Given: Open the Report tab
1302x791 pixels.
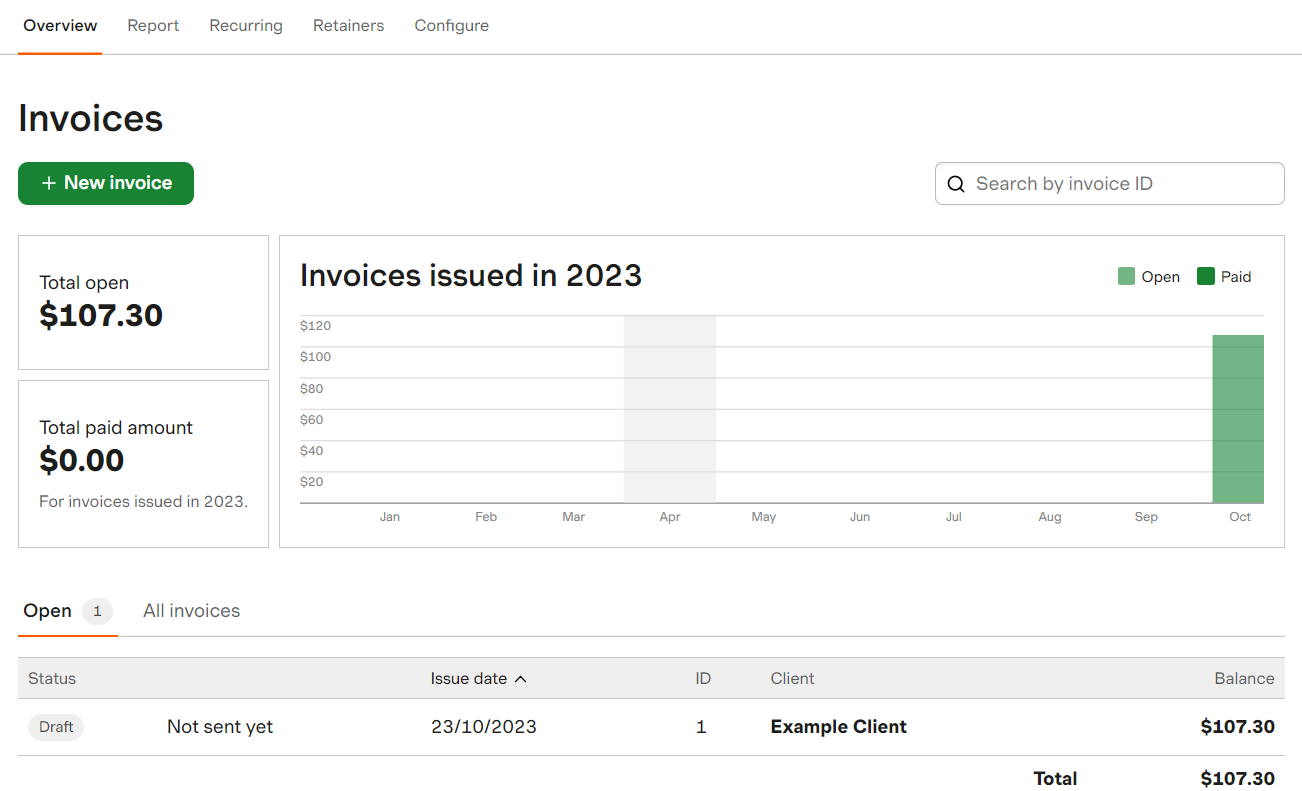Looking at the screenshot, I should [x=153, y=26].
